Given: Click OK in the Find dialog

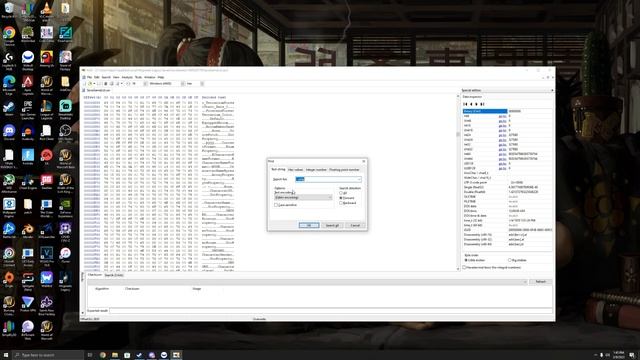Looking at the screenshot, I should tap(309, 225).
